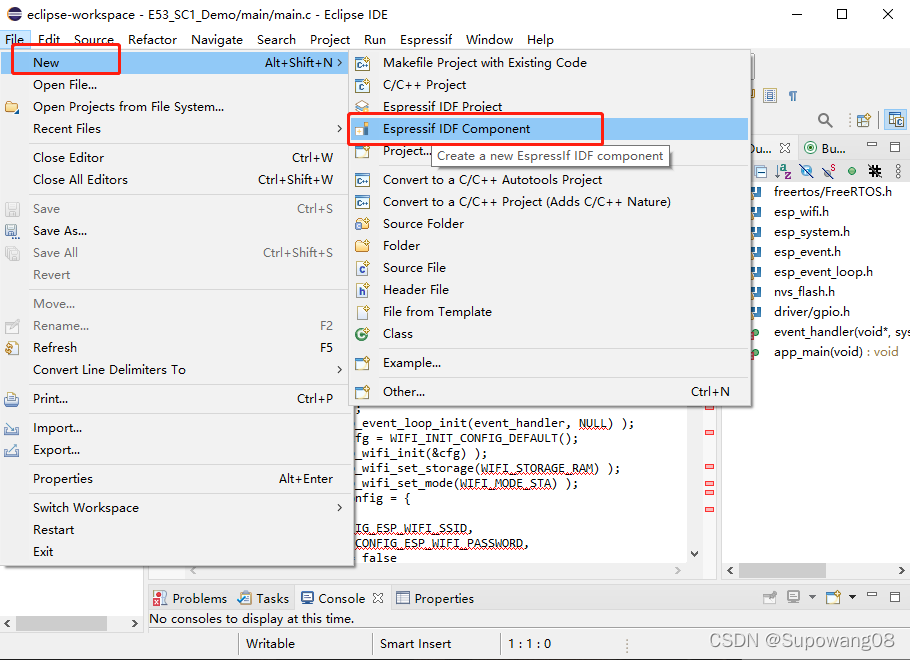Choose Example... in New submenu
The width and height of the screenshot is (910, 660).
(x=549, y=363)
